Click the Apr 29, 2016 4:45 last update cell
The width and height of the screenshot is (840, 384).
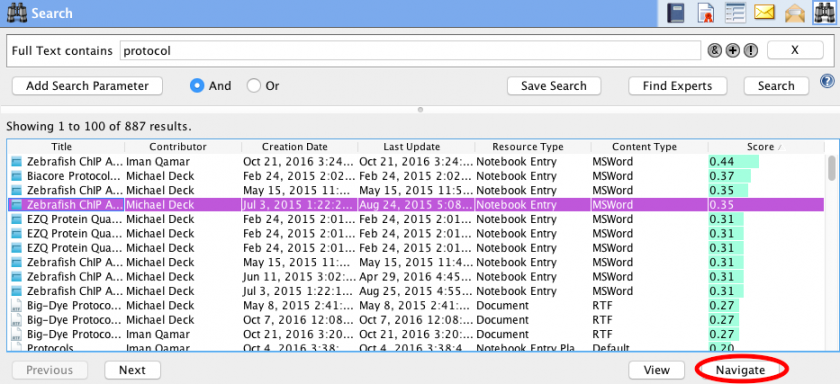click(416, 277)
